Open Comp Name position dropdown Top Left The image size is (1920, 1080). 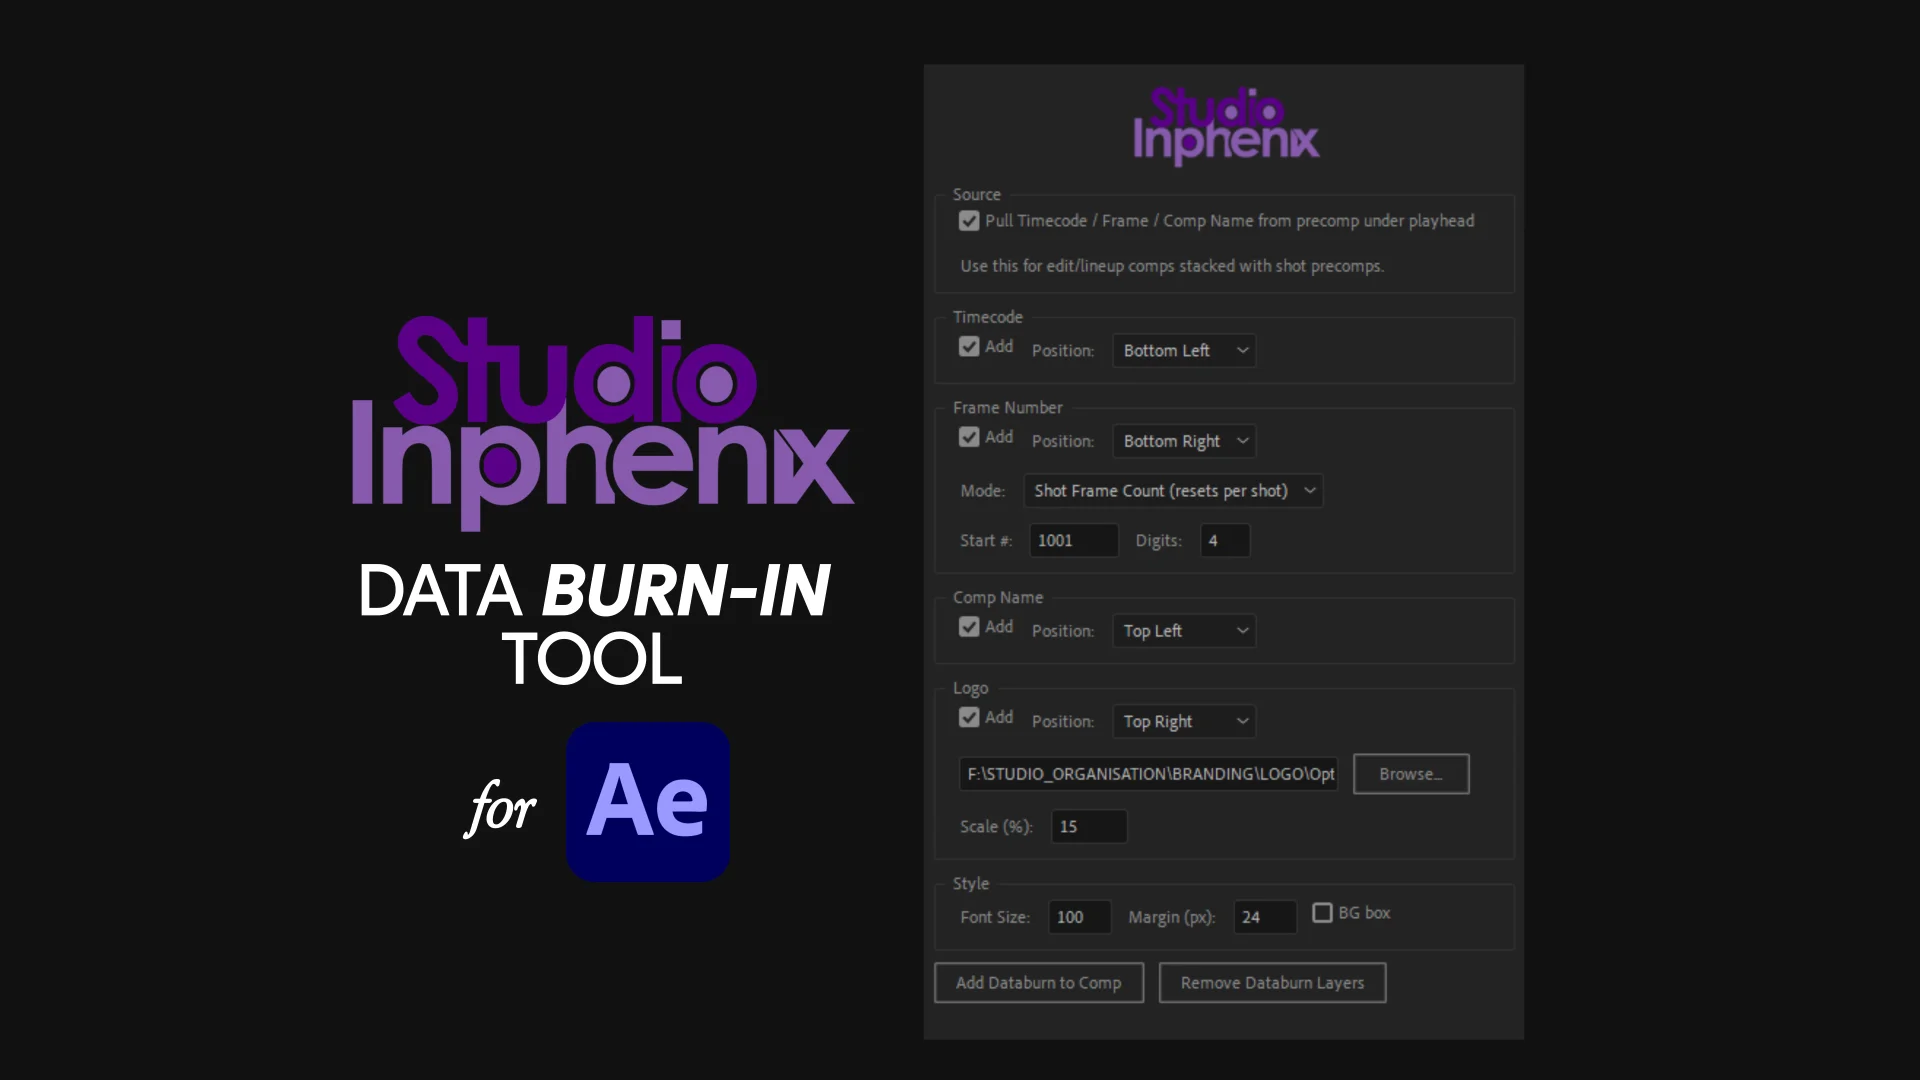[1185, 631]
